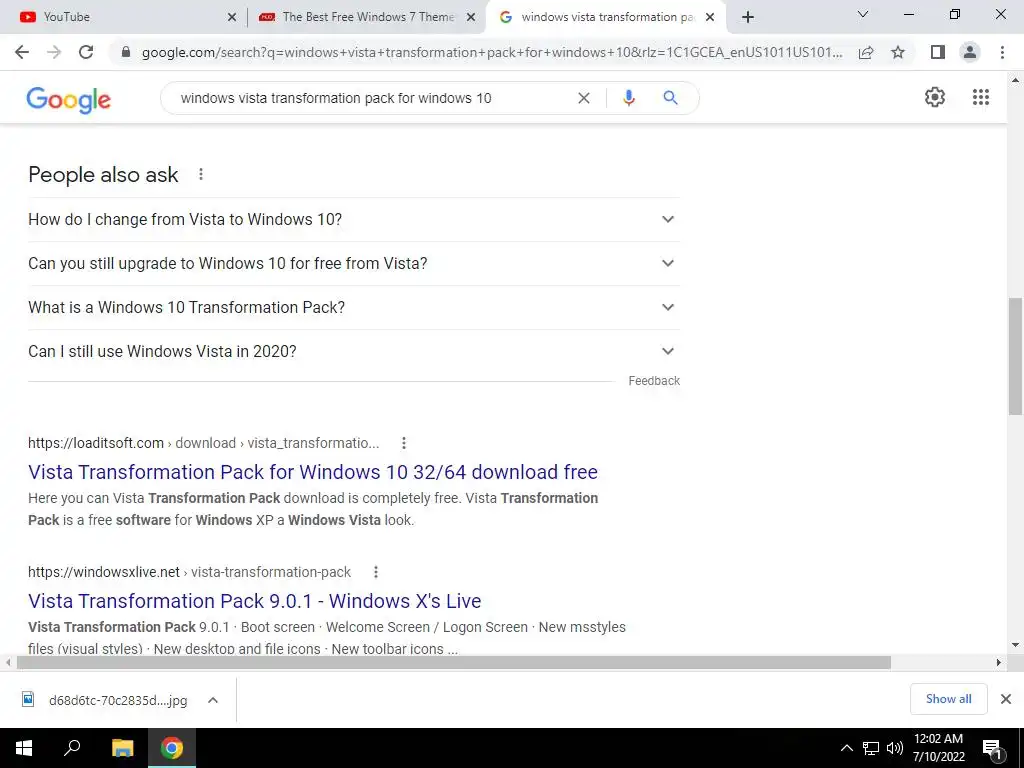Click the address bar URL
1024x768 pixels.
tap(492, 52)
